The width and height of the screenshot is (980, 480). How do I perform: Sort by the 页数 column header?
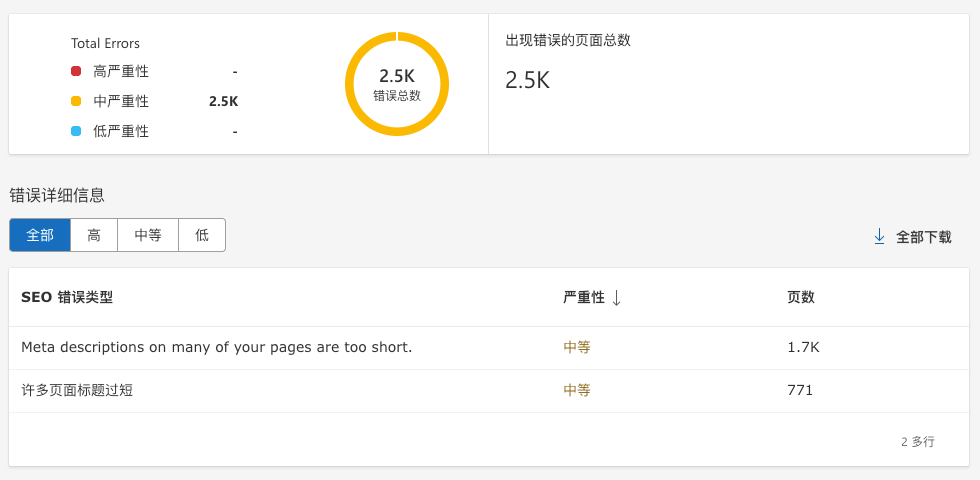[800, 297]
